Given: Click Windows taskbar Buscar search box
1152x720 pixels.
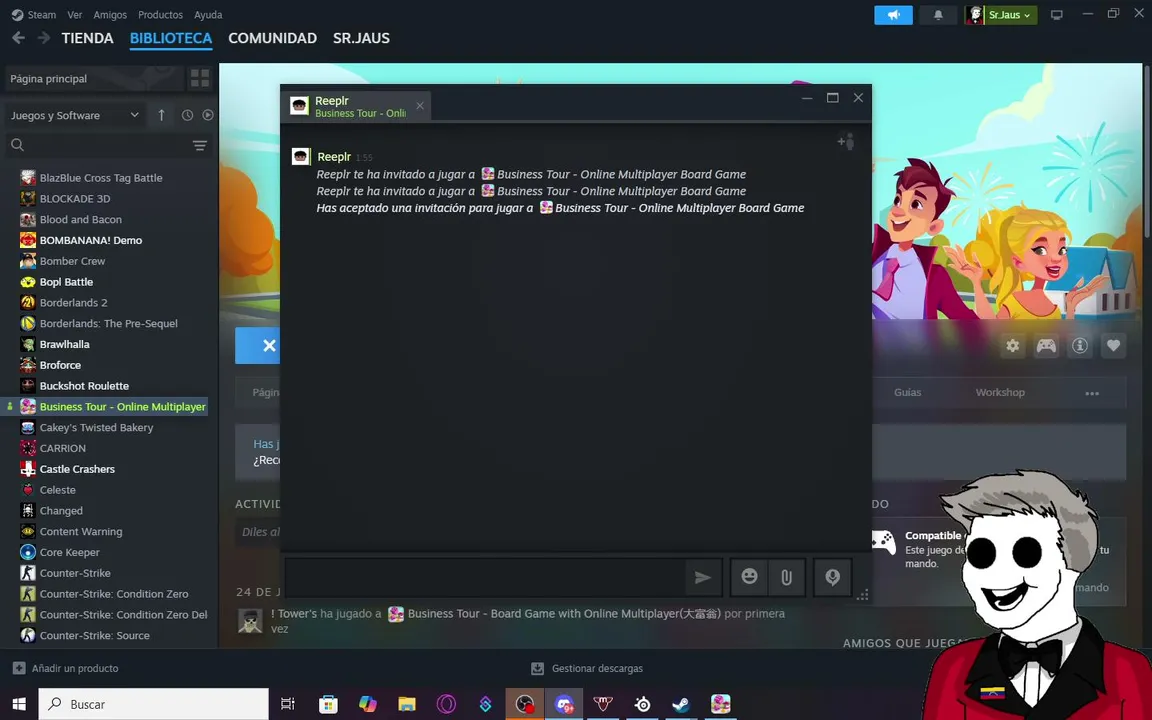Looking at the screenshot, I should tap(154, 704).
